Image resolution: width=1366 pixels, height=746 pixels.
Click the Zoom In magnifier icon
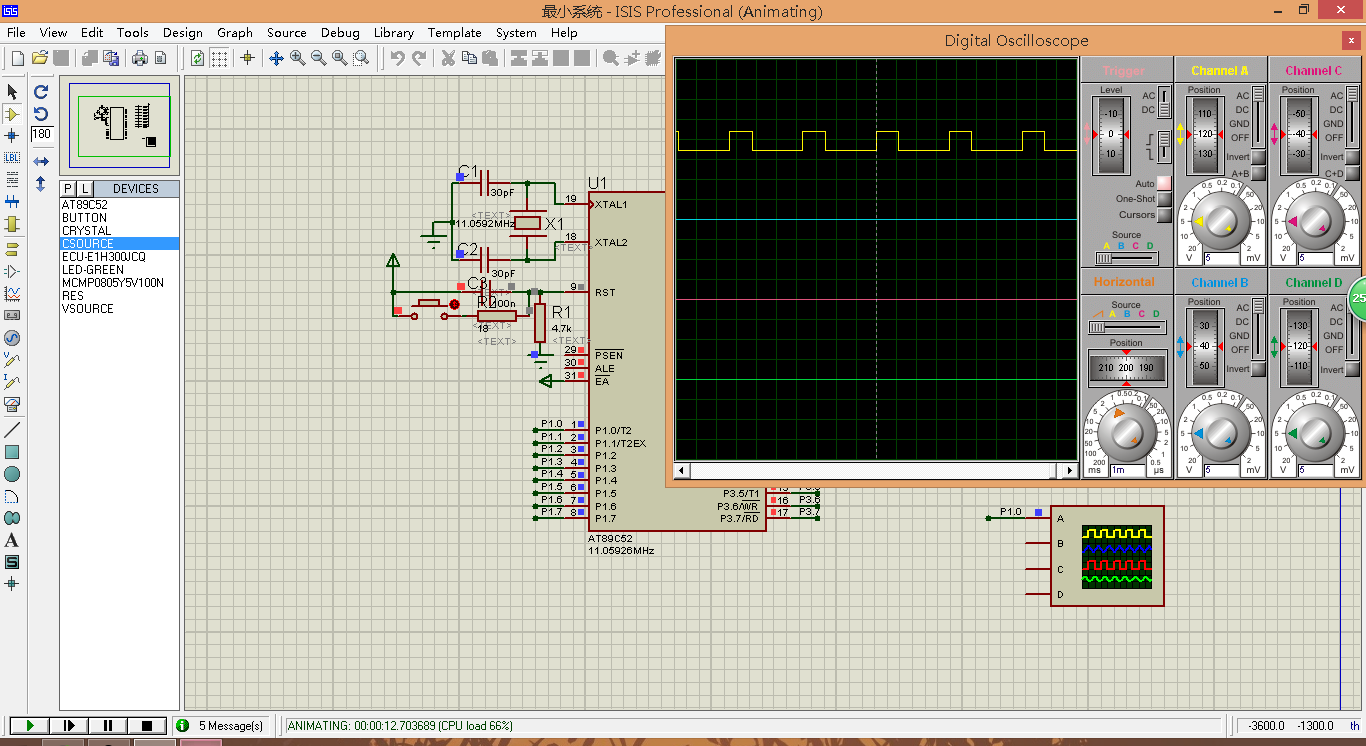tap(298, 58)
